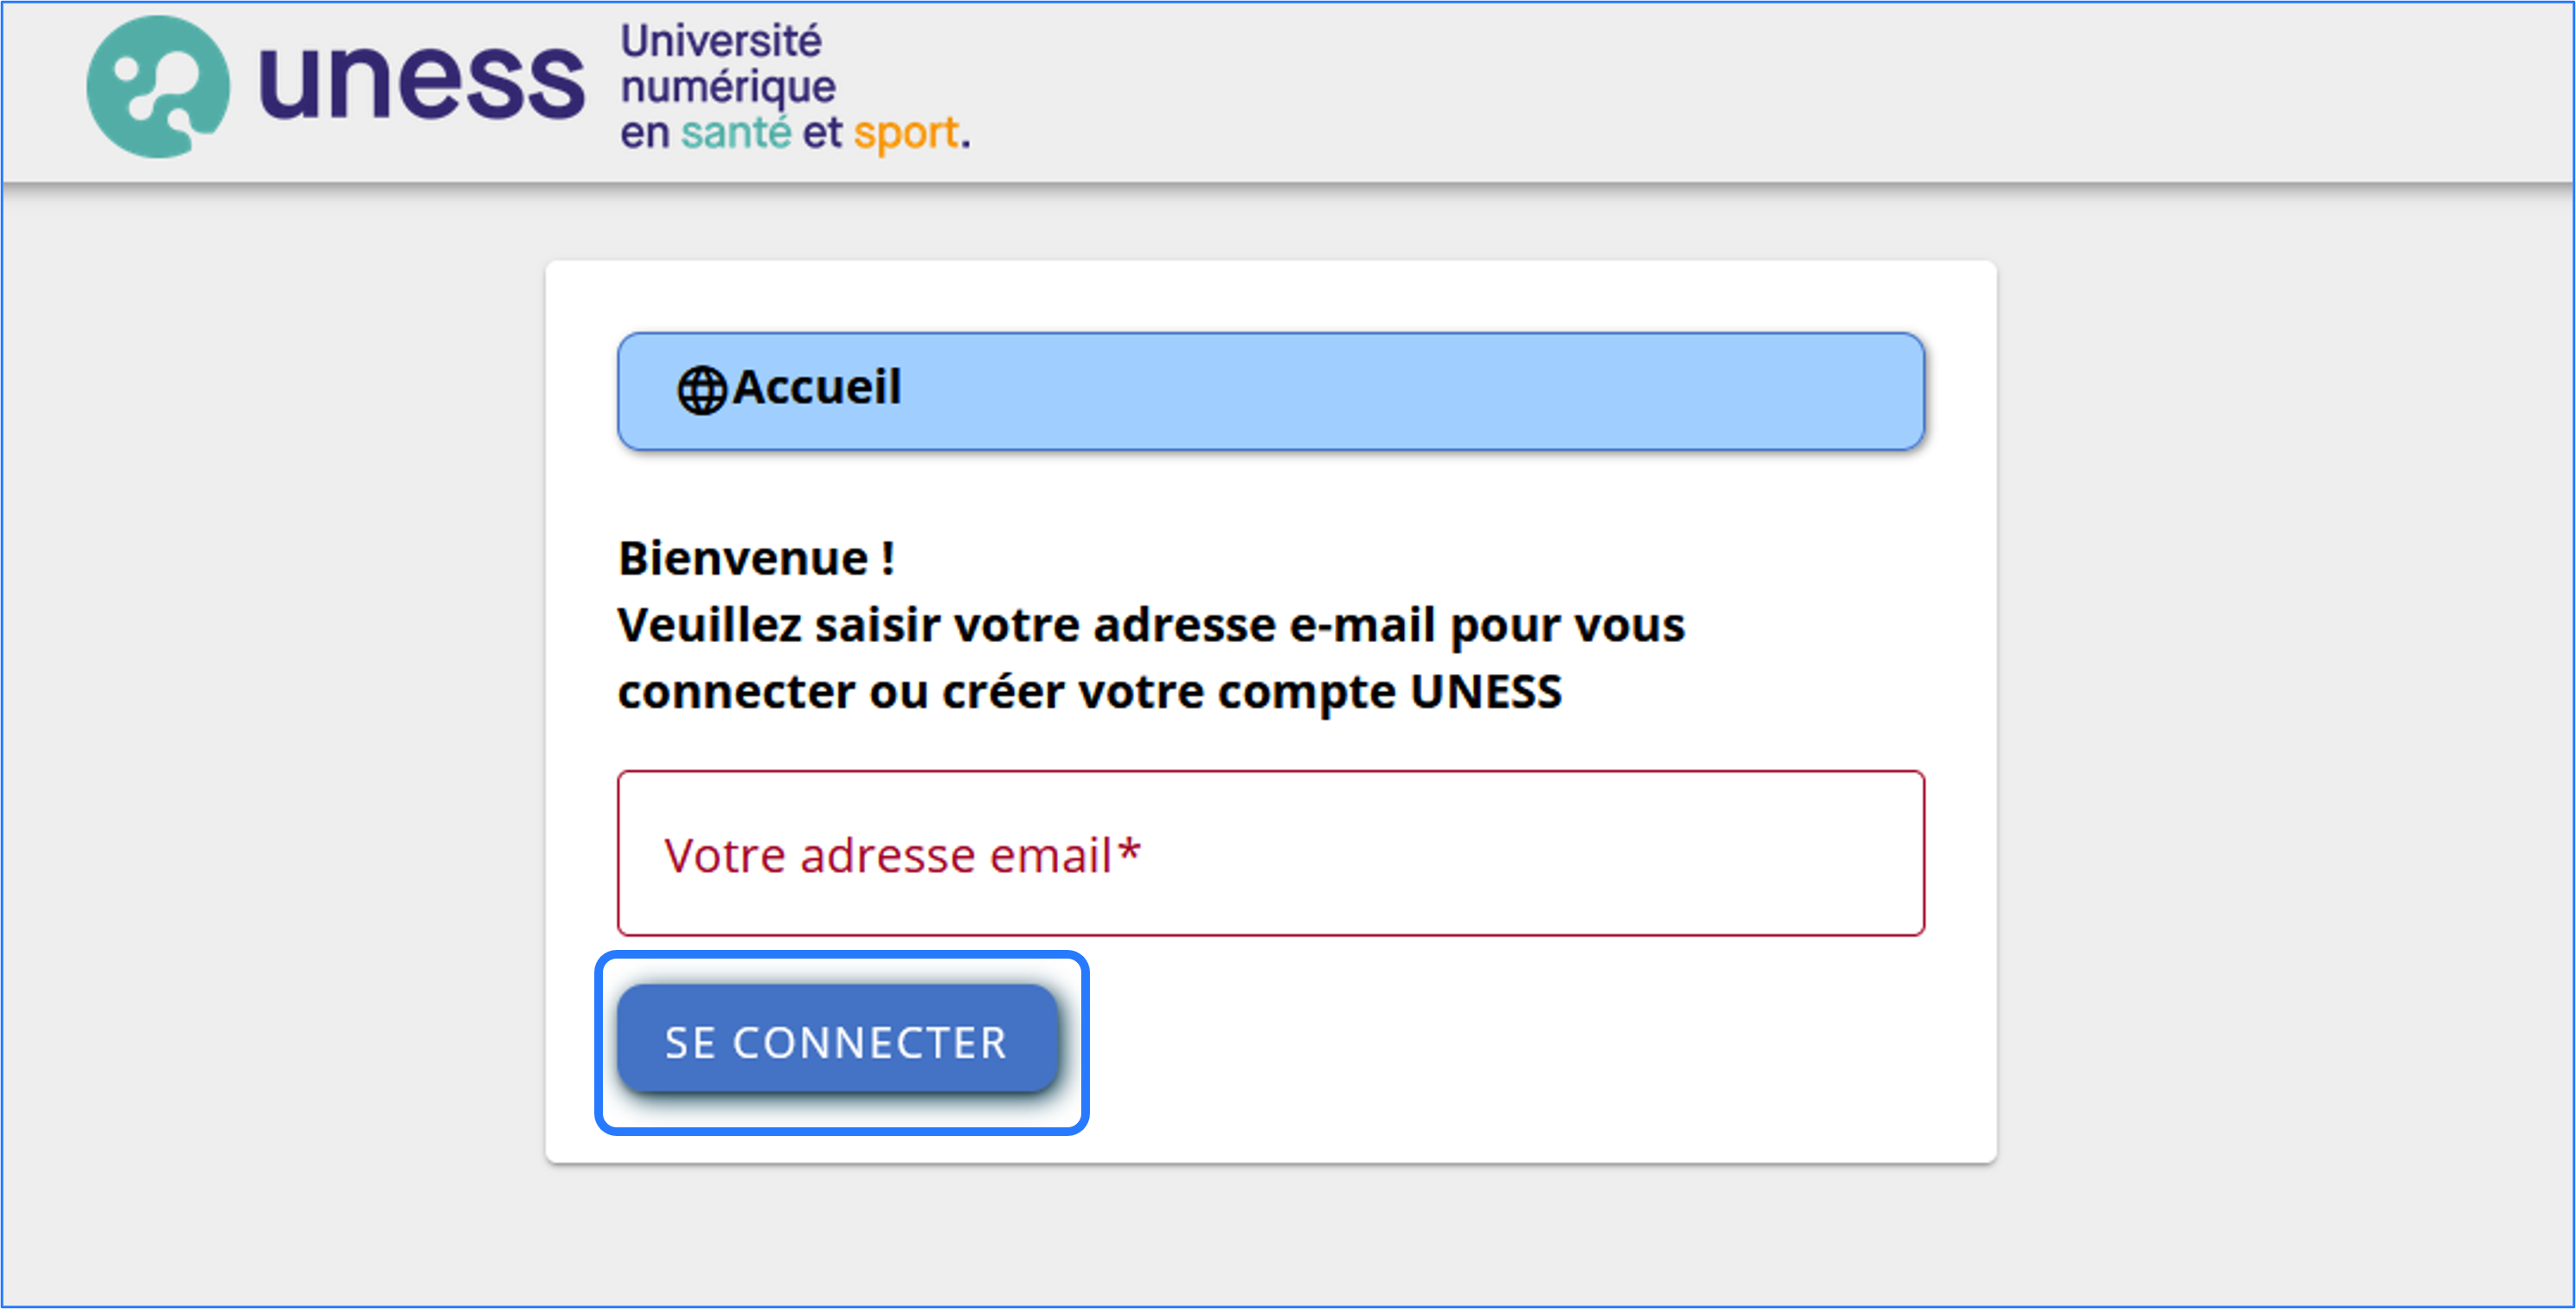The width and height of the screenshot is (2576, 1309).
Task: Click the SE CONNECTER button
Action: tap(837, 1039)
